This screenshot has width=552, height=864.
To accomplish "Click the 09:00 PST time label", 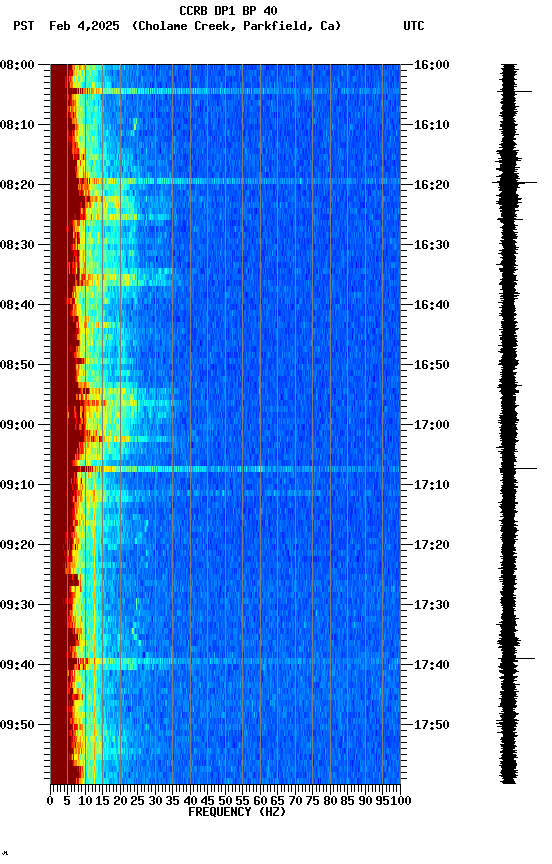I will pyautogui.click(x=17, y=425).
